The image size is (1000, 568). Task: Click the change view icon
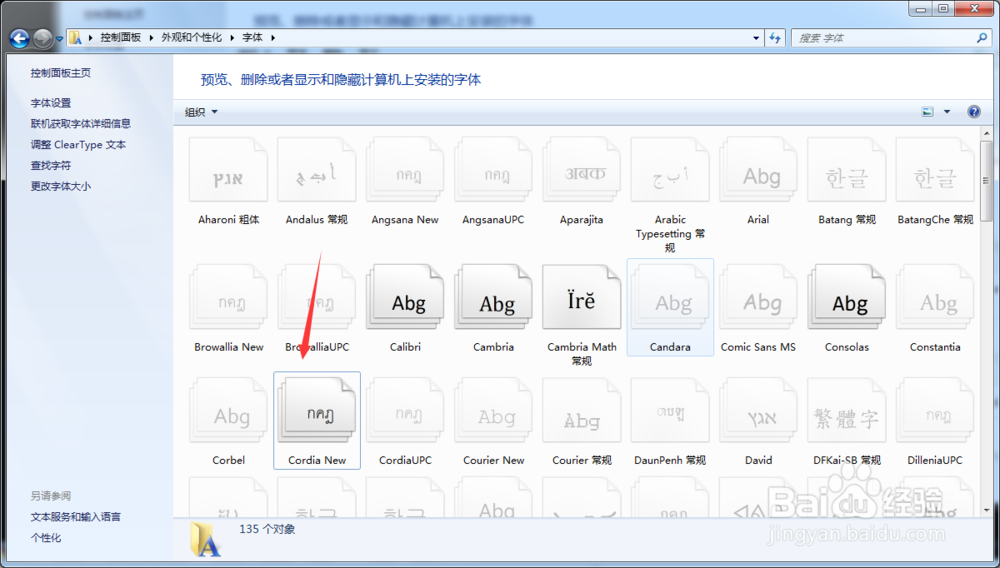(x=927, y=112)
